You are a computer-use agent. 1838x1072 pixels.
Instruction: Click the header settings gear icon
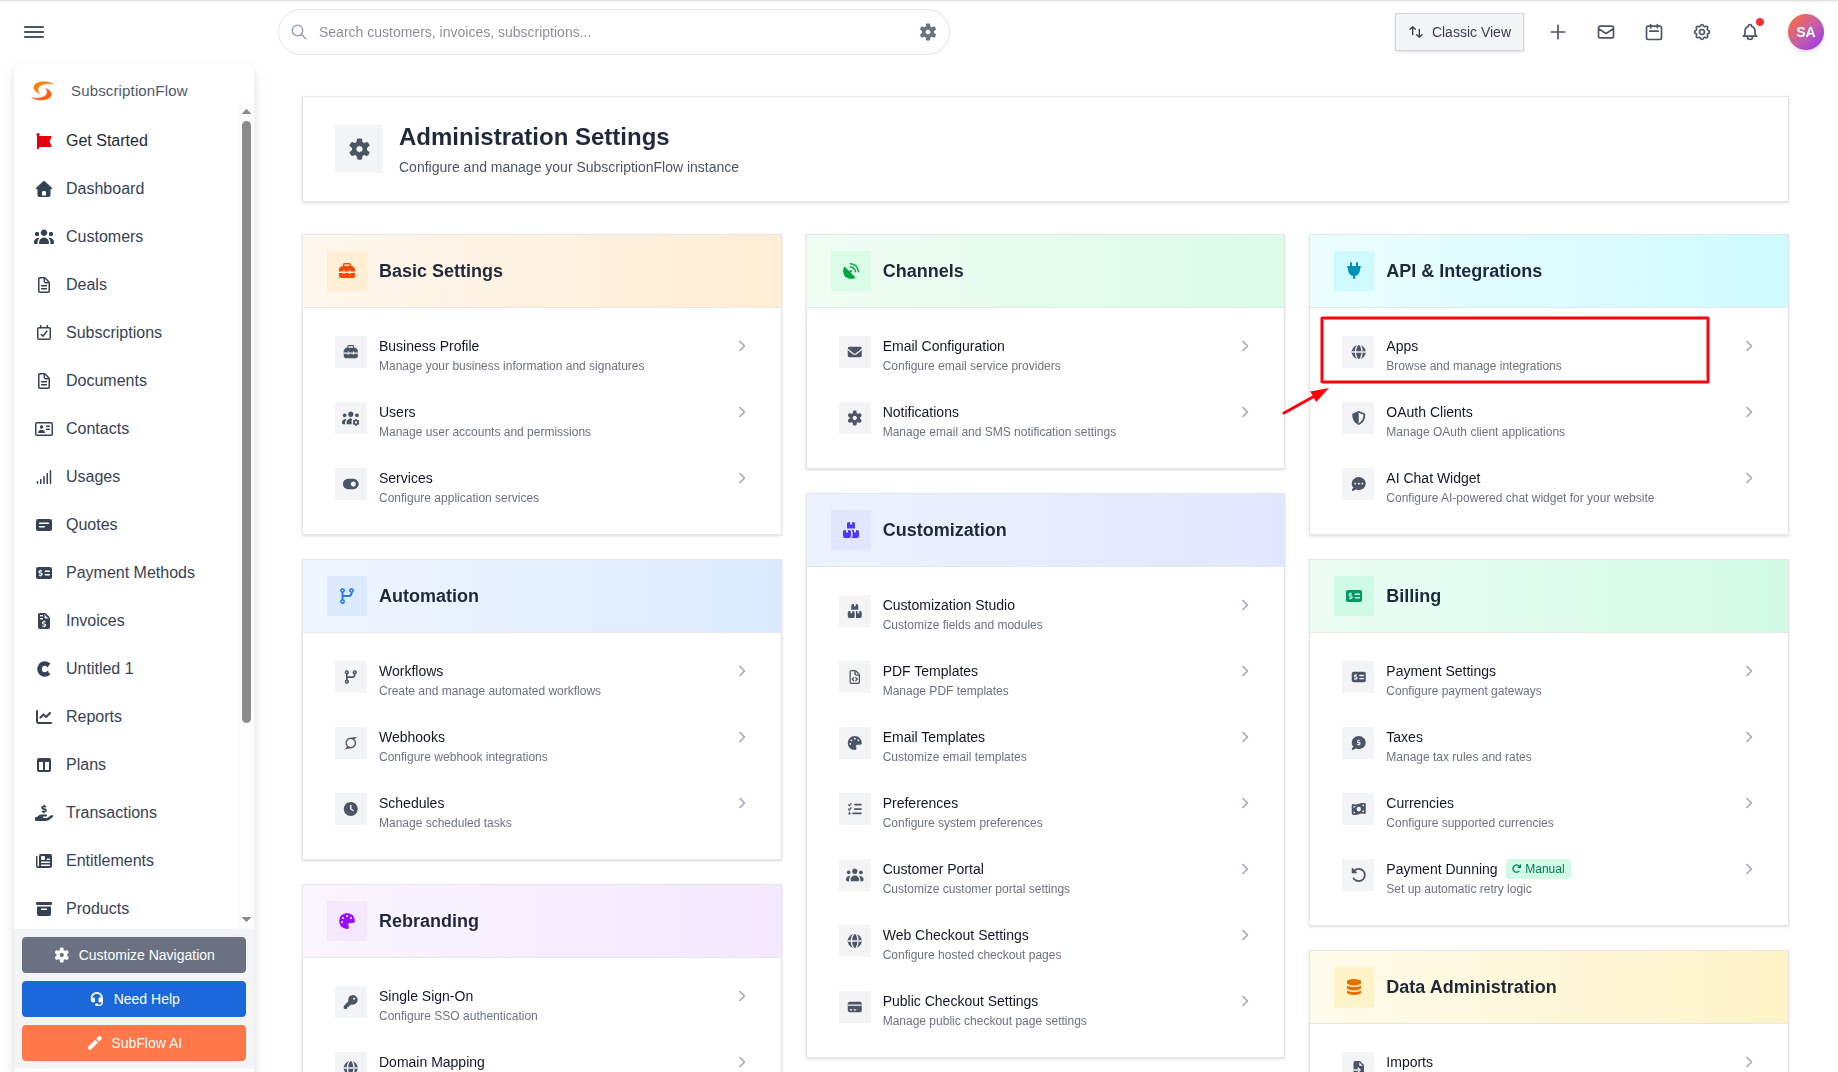coord(1702,32)
